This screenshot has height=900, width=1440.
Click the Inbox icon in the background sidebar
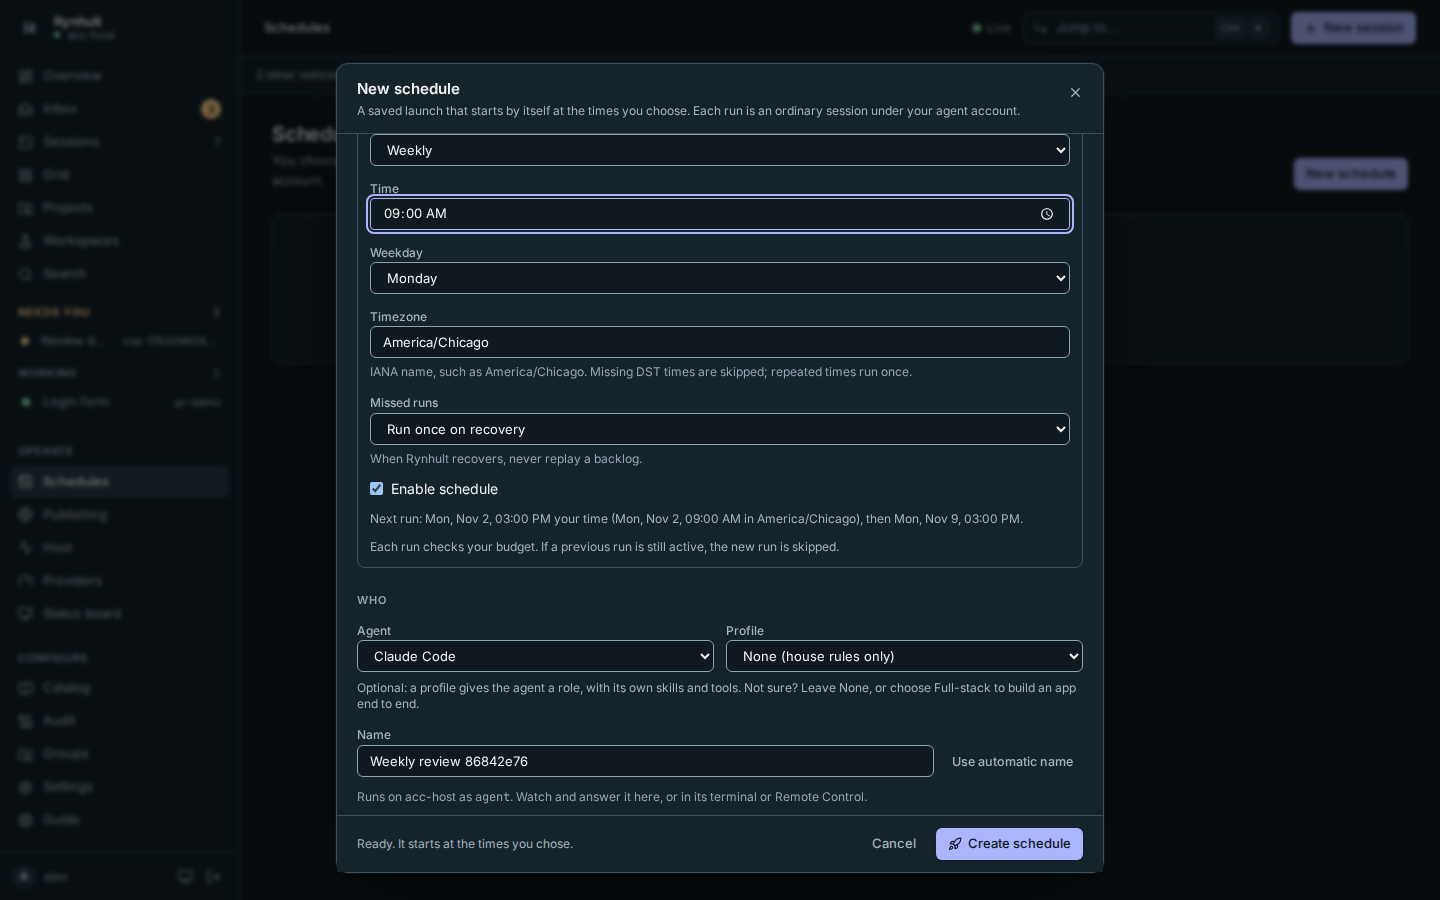[x=26, y=109]
